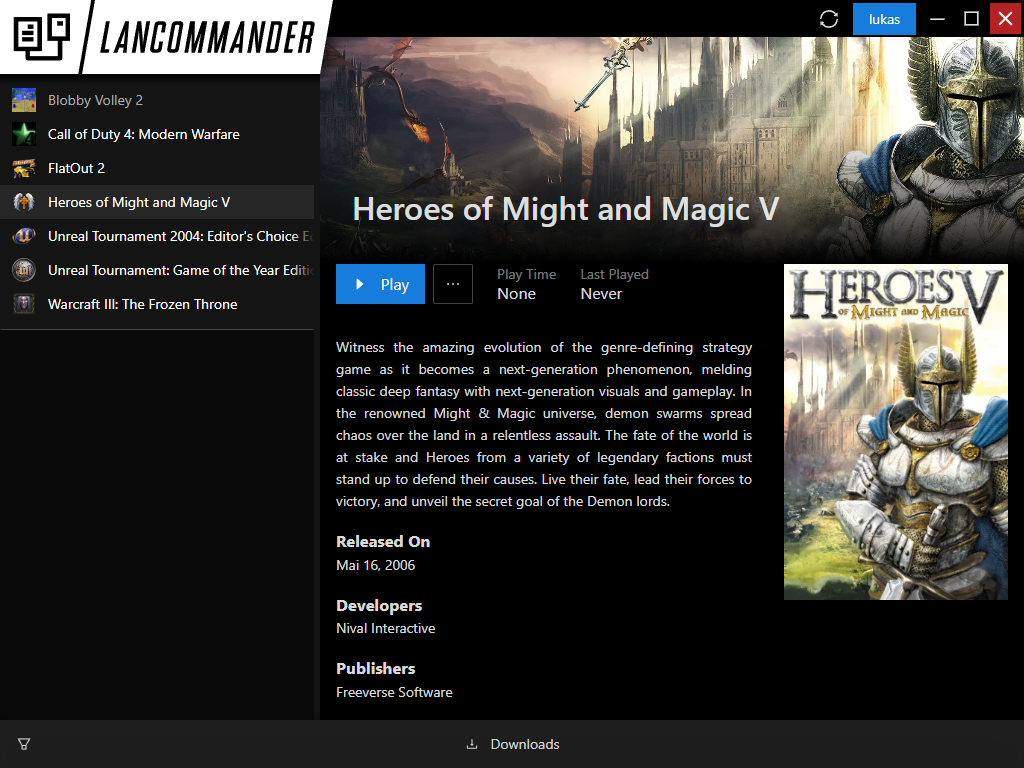Click the Publishers heading
Viewport: 1024px width, 768px height.
[376, 669]
